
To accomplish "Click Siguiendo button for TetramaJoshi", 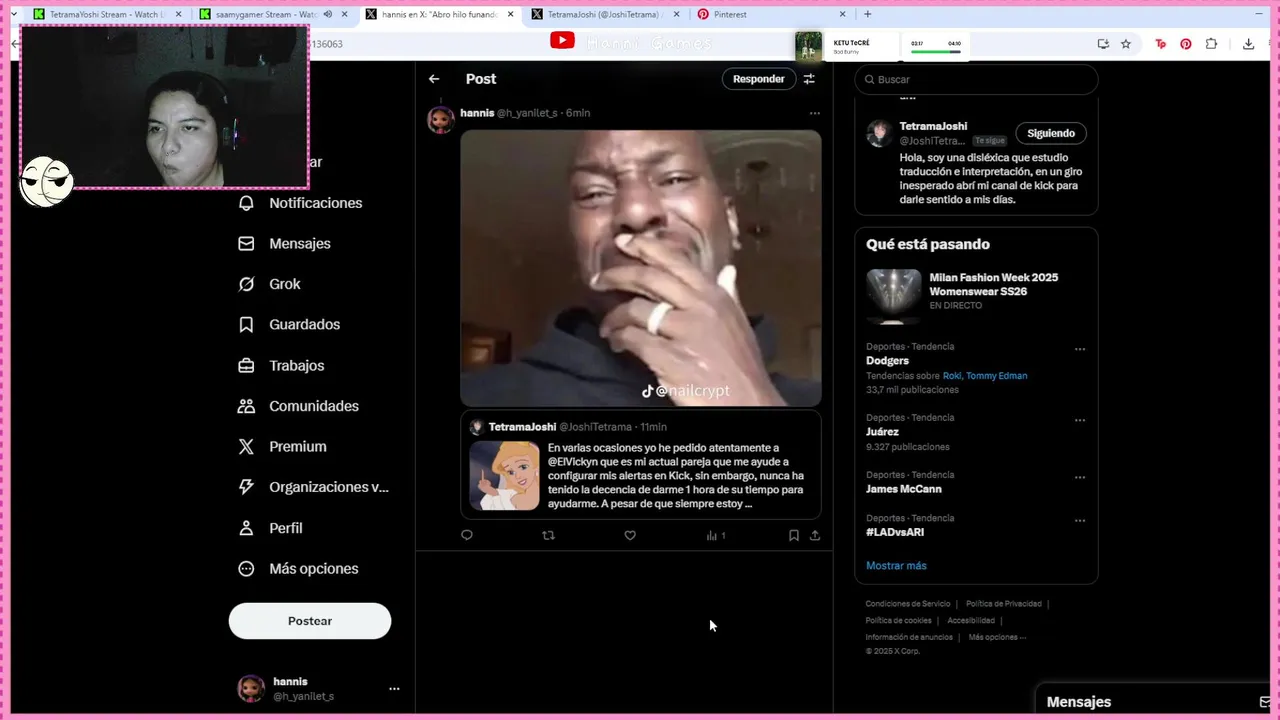I will 1051,133.
